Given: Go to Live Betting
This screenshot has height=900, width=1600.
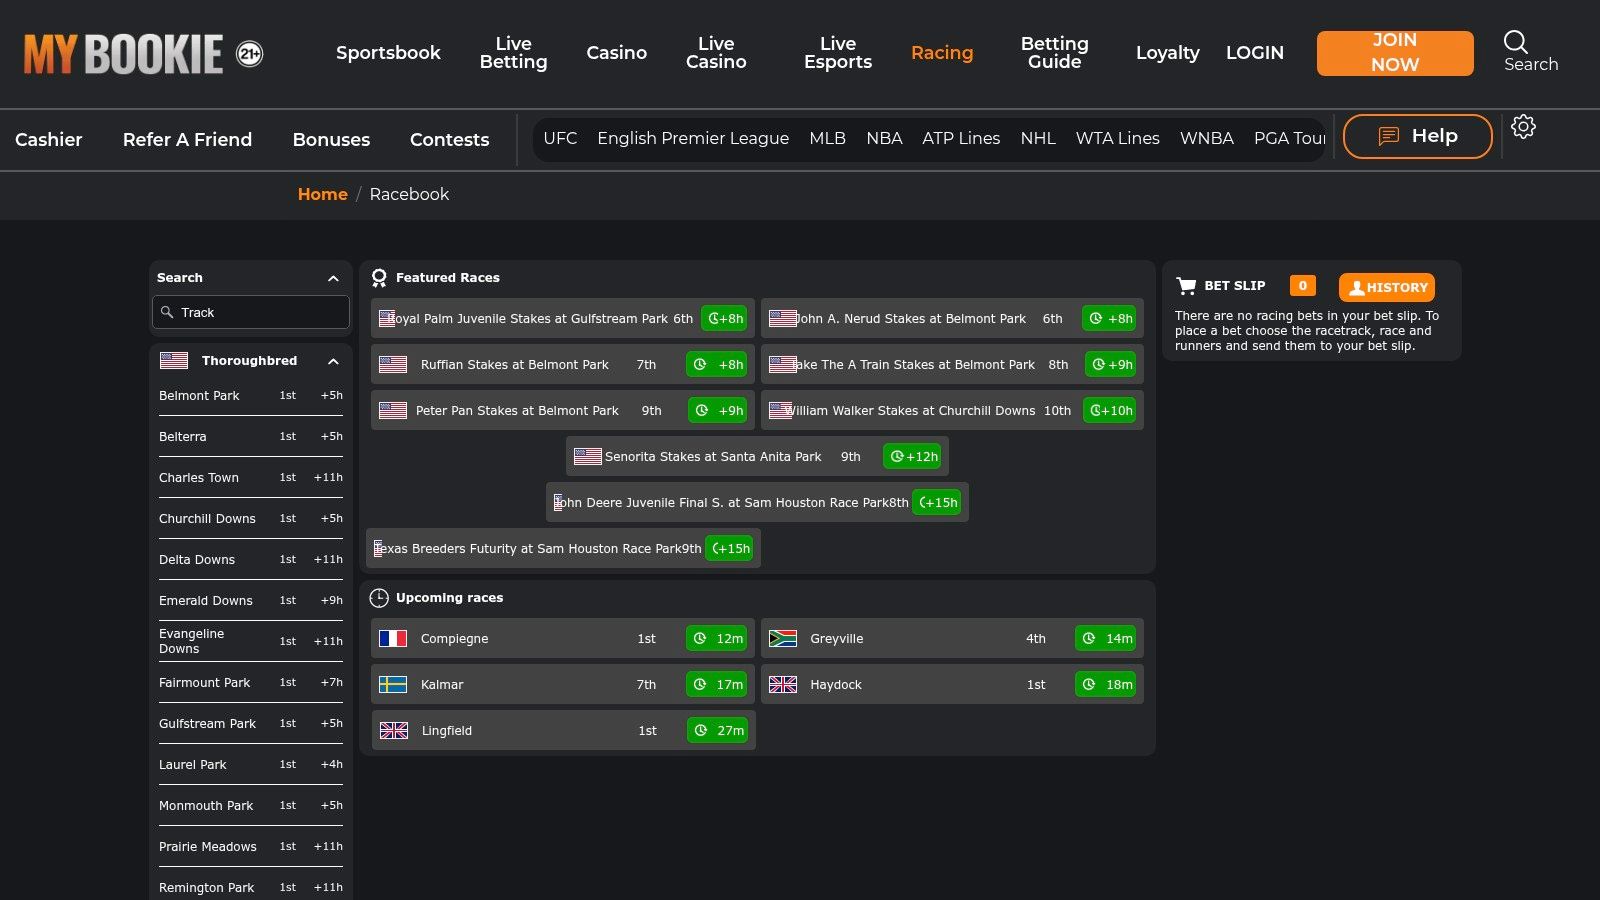Looking at the screenshot, I should click(x=513, y=53).
